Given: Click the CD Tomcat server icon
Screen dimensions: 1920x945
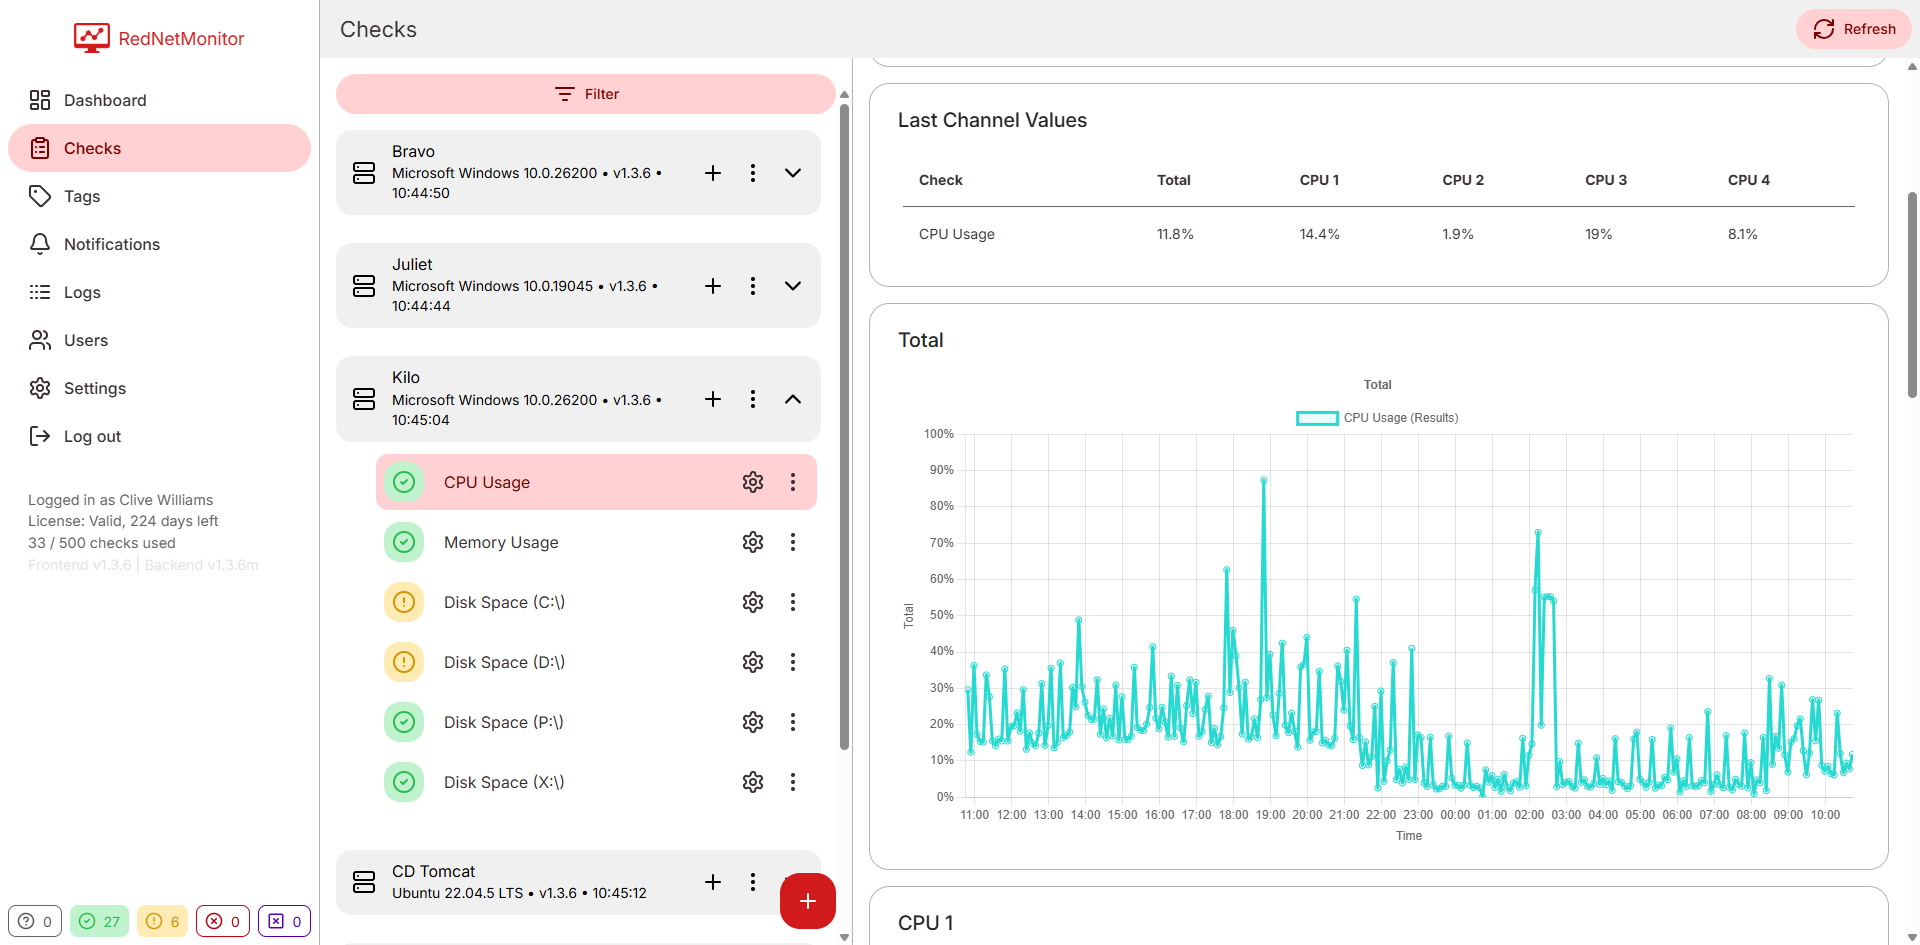Looking at the screenshot, I should point(364,882).
